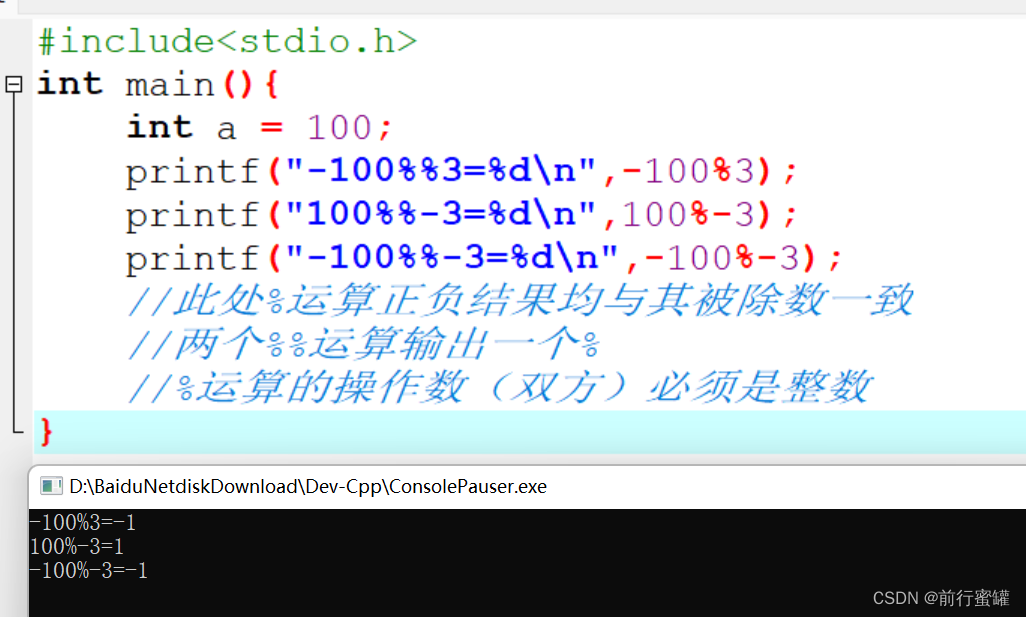This screenshot has width=1026, height=617.
Task: Collapse the main function fold marker
Action: click(14, 84)
